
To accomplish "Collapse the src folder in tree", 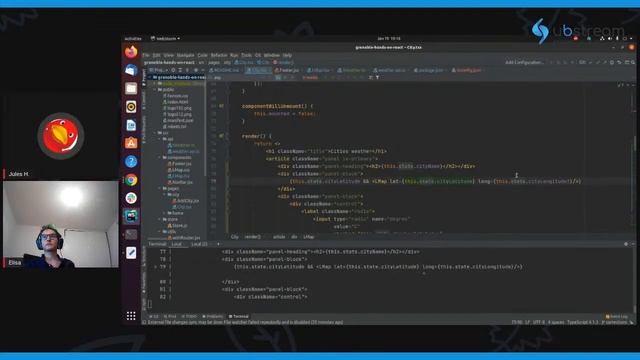I will [155, 133].
